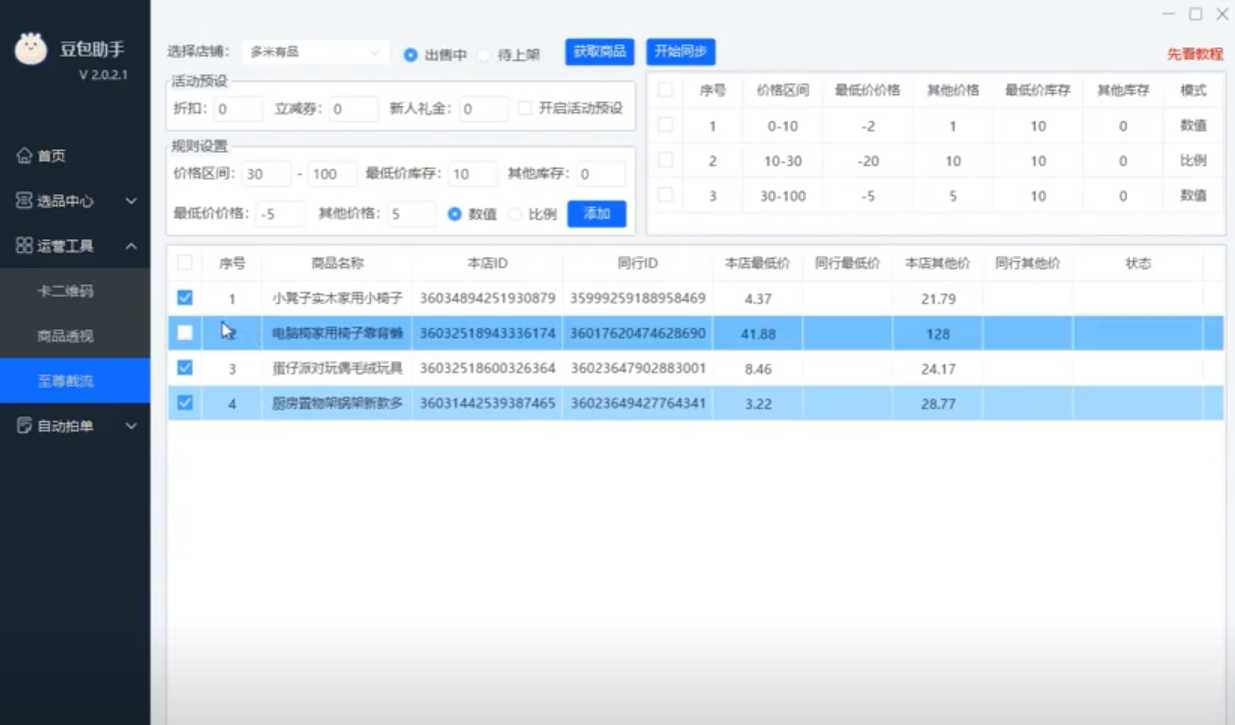This screenshot has width=1235, height=725.
Task: Open the 多米有品 store dropdown
Action: tap(315, 52)
